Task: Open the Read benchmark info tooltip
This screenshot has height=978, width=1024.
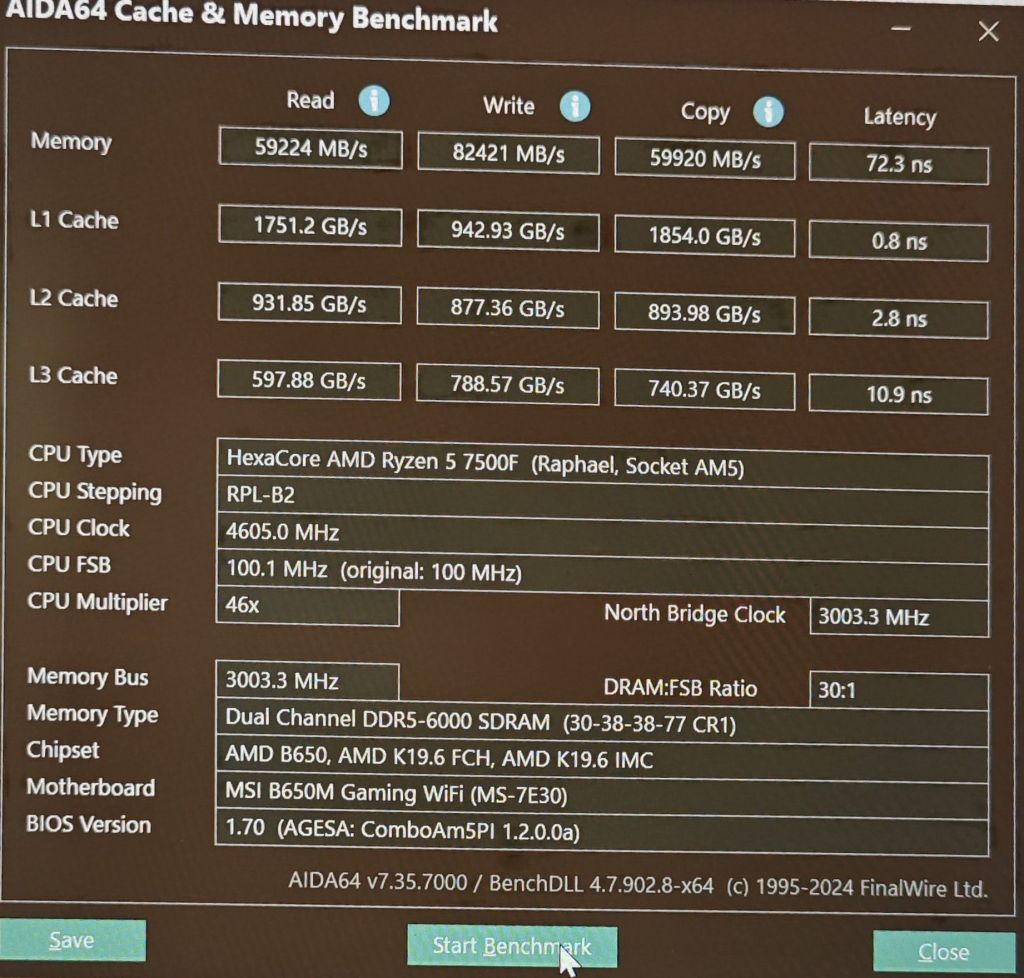Action: tap(374, 101)
